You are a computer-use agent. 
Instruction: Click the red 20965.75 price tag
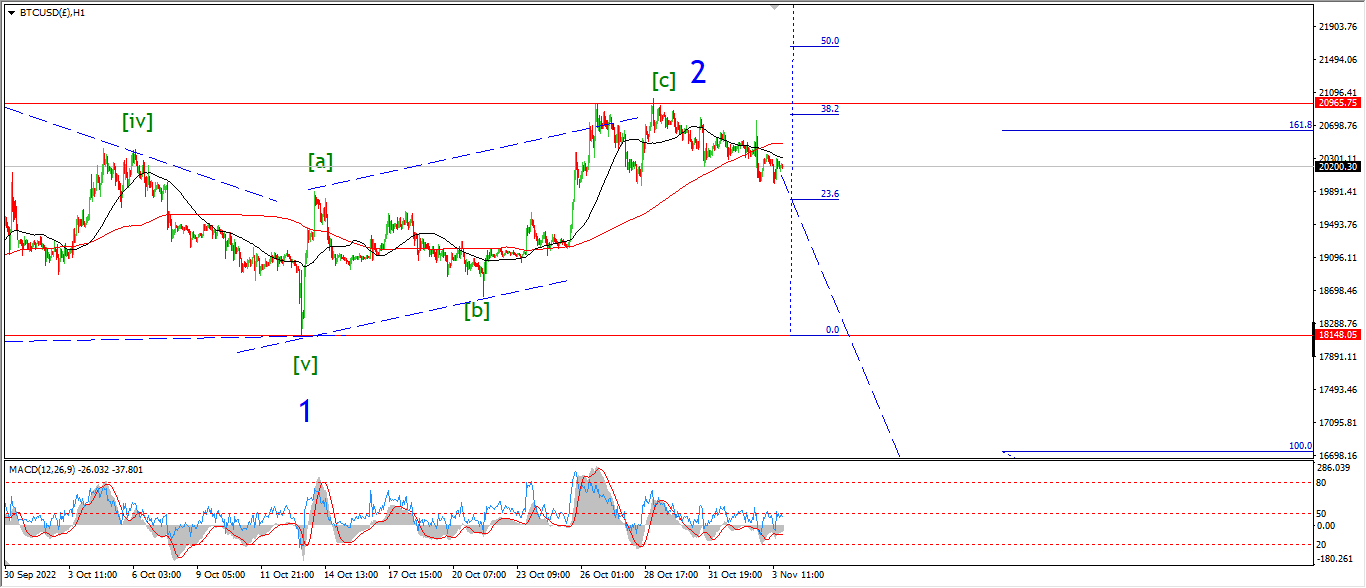[x=1338, y=103]
